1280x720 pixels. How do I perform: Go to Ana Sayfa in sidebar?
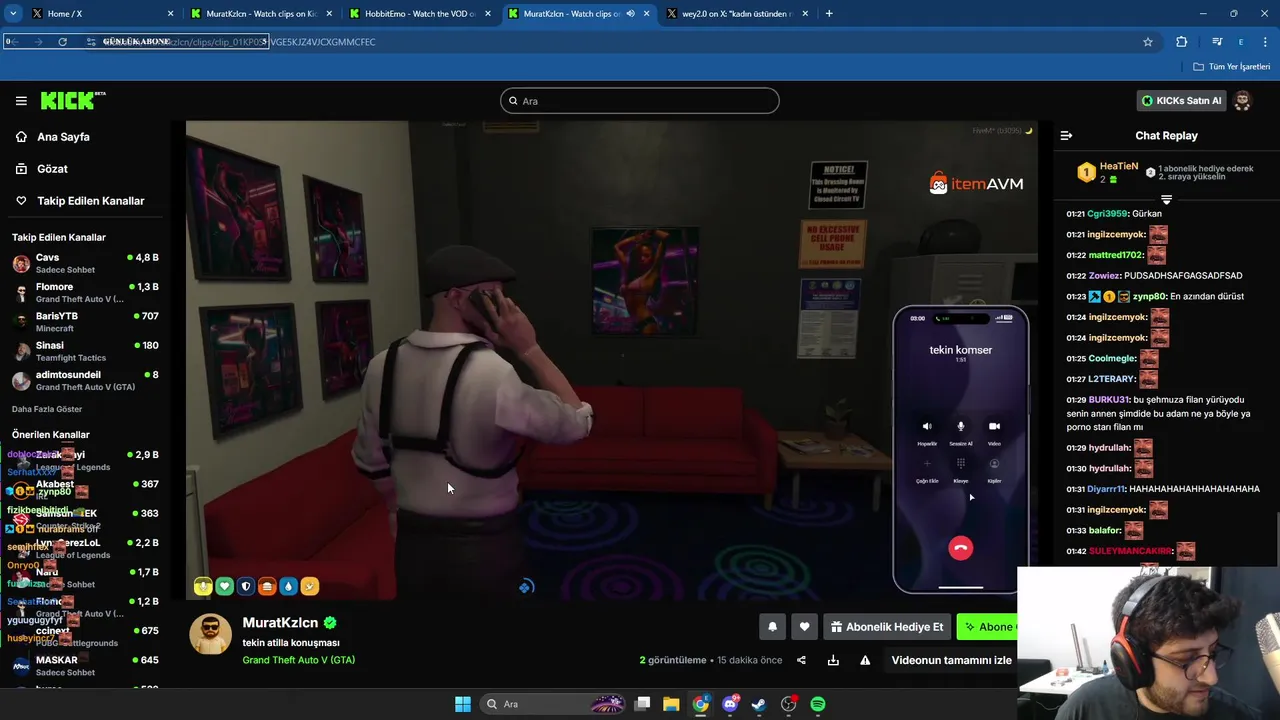[63, 137]
